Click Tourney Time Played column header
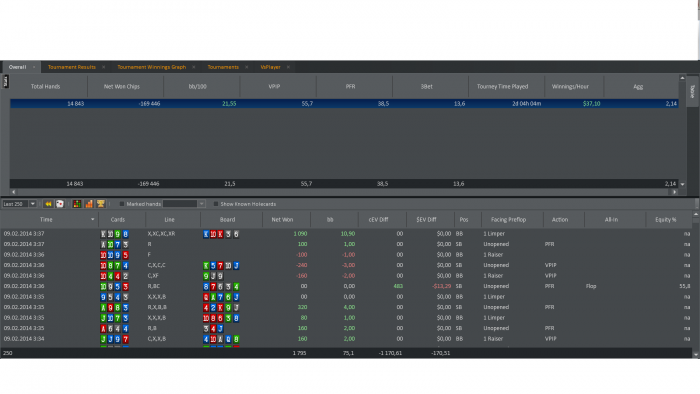700x394 pixels. coord(503,87)
